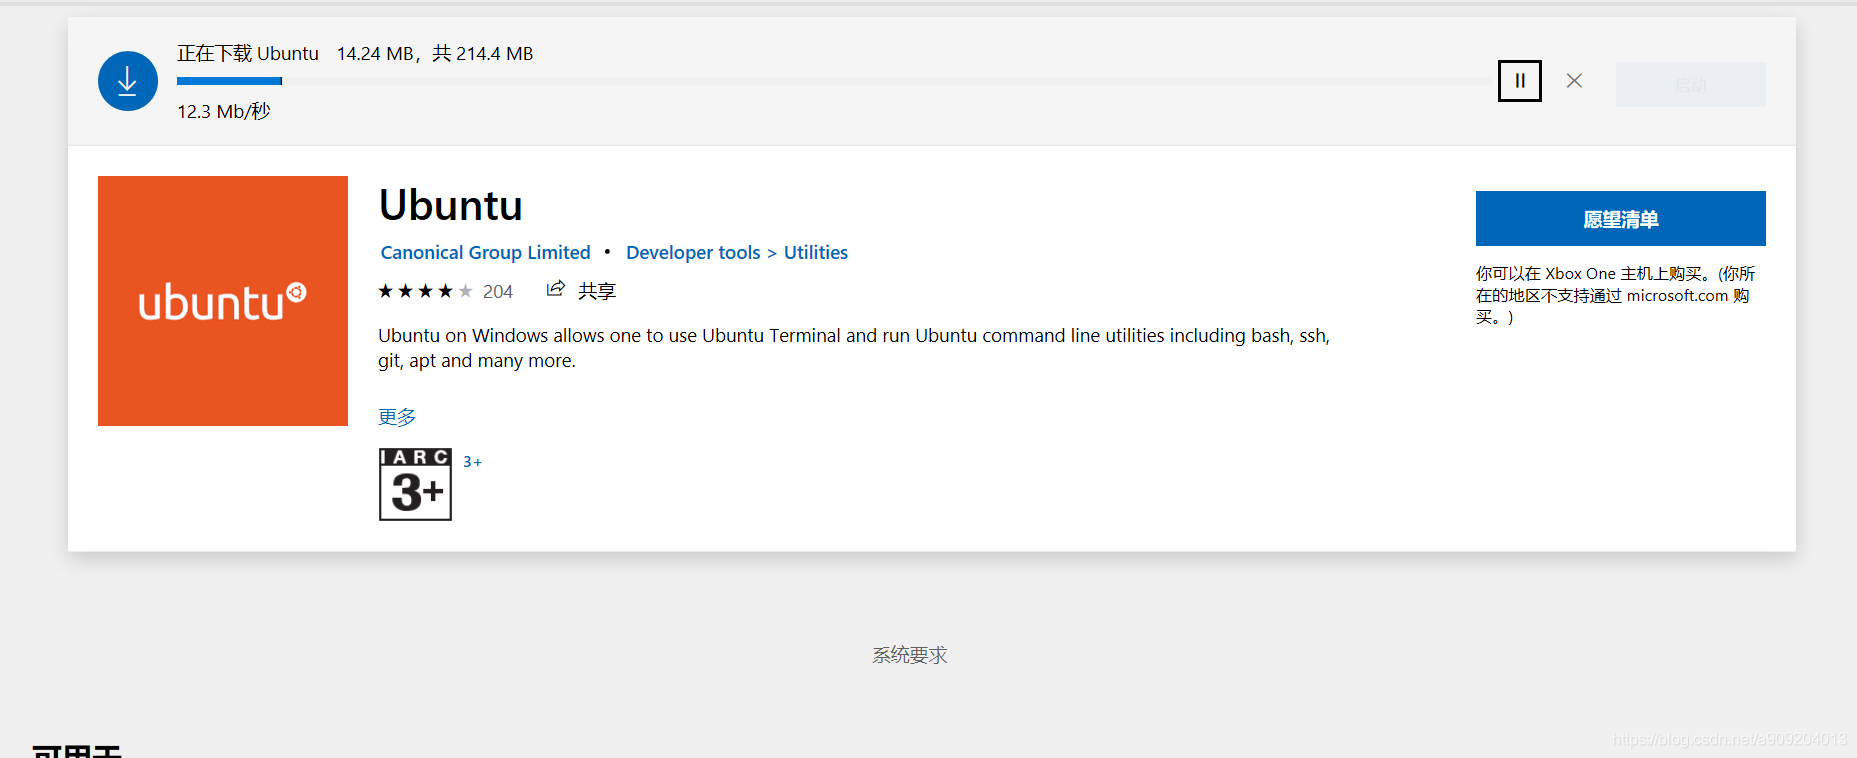Click the Ubuntu on Windows description text
Screen dimensions: 1857x758
coord(854,348)
